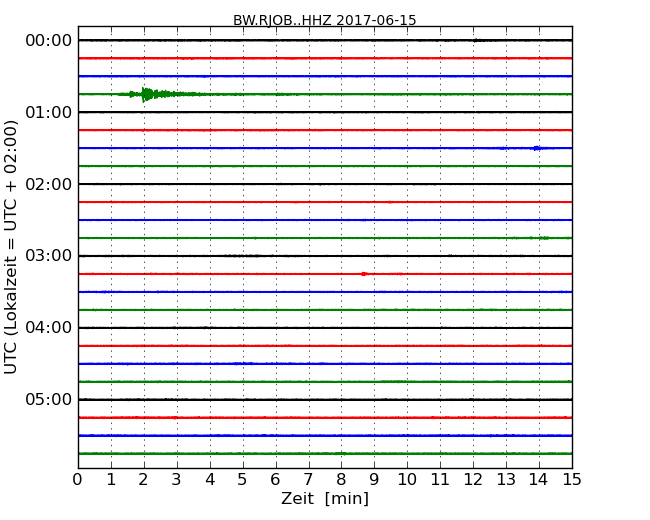Select the 00:00 hour tick label
Image resolution: width=650 pixels, height=520 pixels.
pyautogui.click(x=49, y=41)
